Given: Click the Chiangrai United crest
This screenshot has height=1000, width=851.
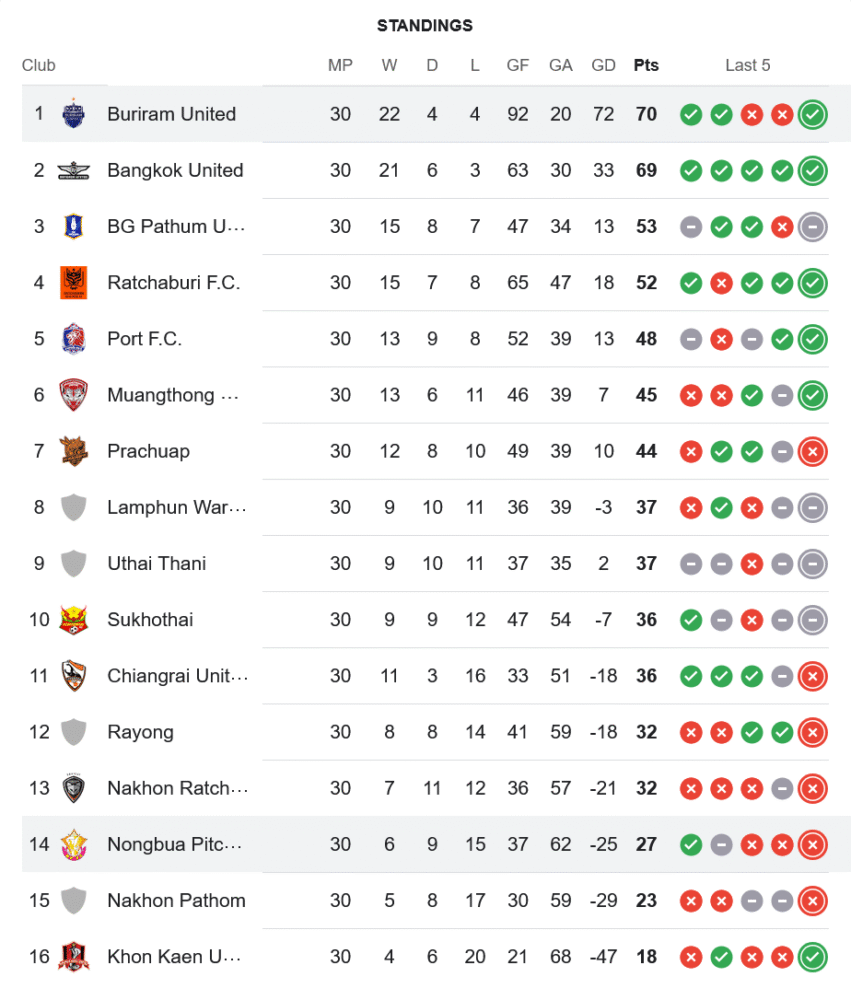Looking at the screenshot, I should pos(74,676).
